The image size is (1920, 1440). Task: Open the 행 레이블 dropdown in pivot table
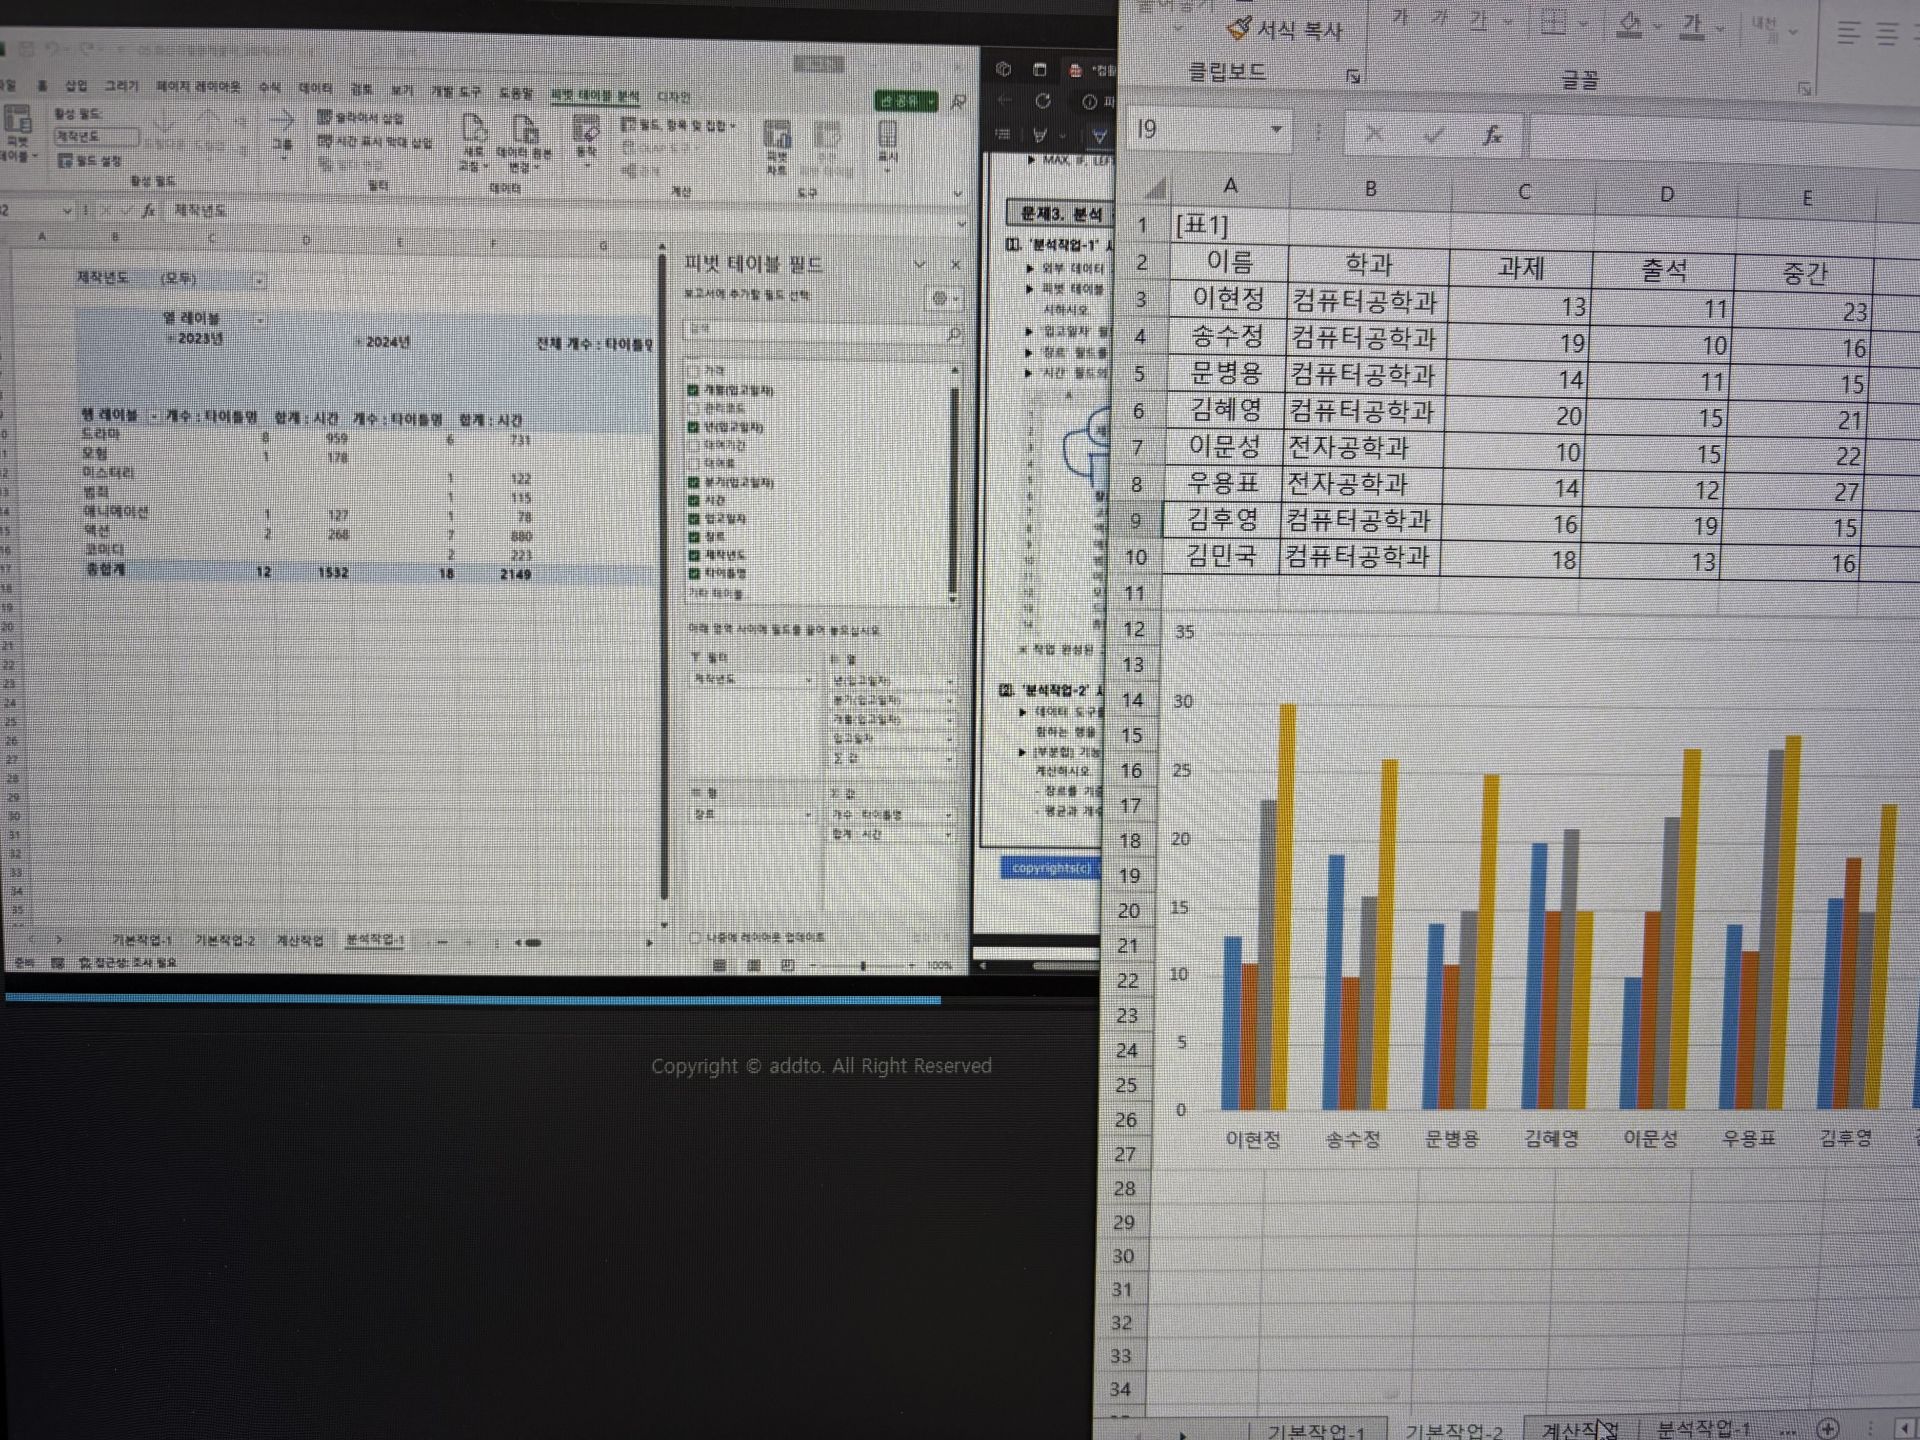click(154, 416)
